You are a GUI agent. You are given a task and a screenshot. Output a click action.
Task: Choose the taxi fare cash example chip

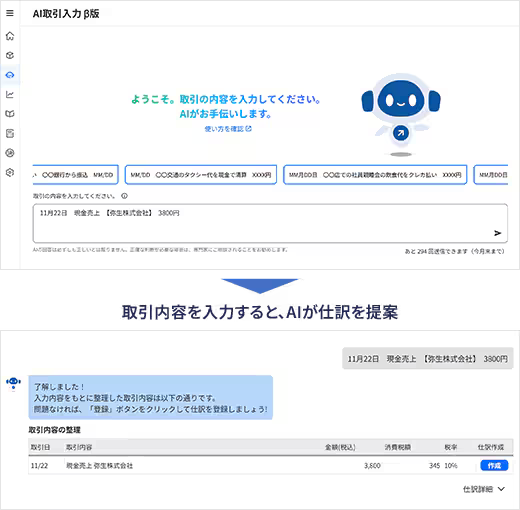pyautogui.click(x=201, y=175)
